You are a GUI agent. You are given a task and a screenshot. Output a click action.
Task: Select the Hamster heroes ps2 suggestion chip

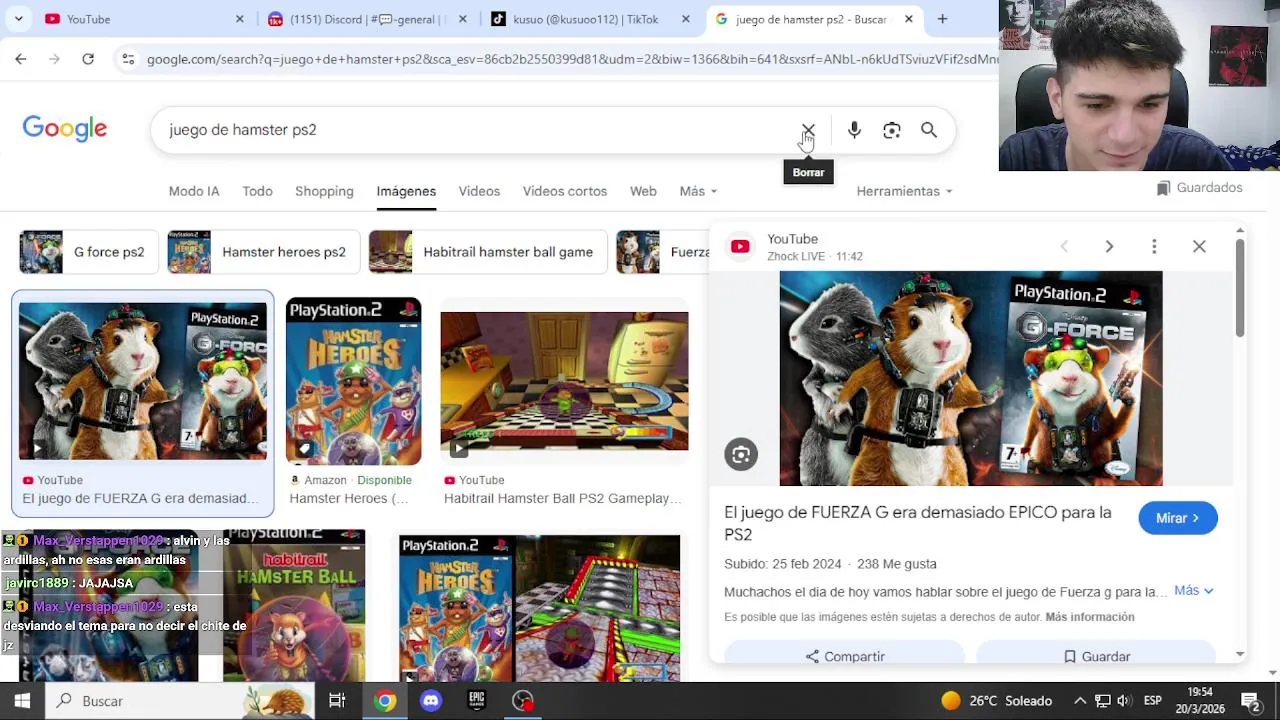point(263,252)
